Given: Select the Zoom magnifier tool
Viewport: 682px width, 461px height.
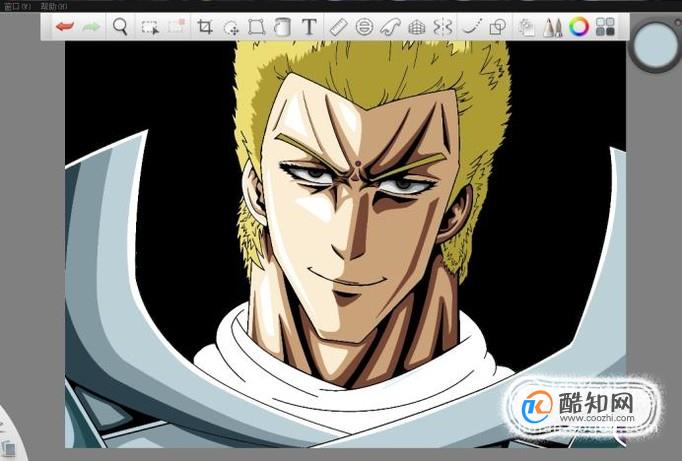Looking at the screenshot, I should point(120,27).
